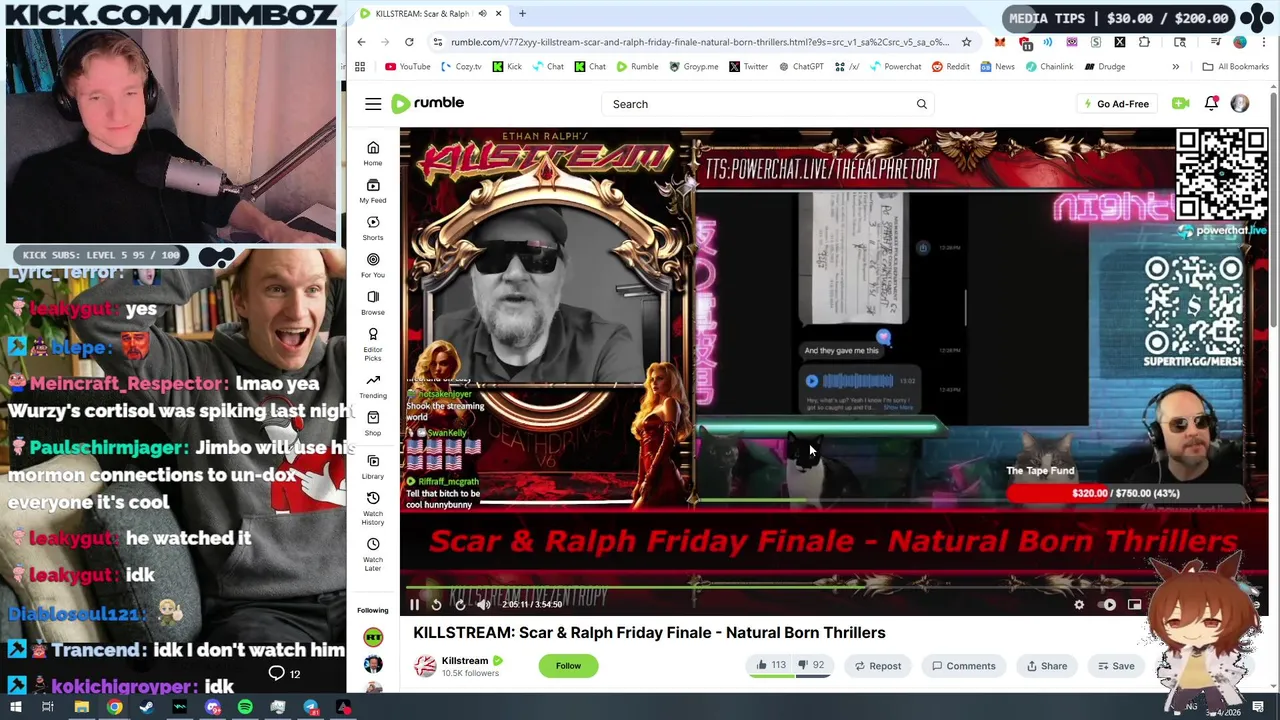Open the Cozy.tv bookmark
This screenshot has width=1280, height=720.
point(461,67)
